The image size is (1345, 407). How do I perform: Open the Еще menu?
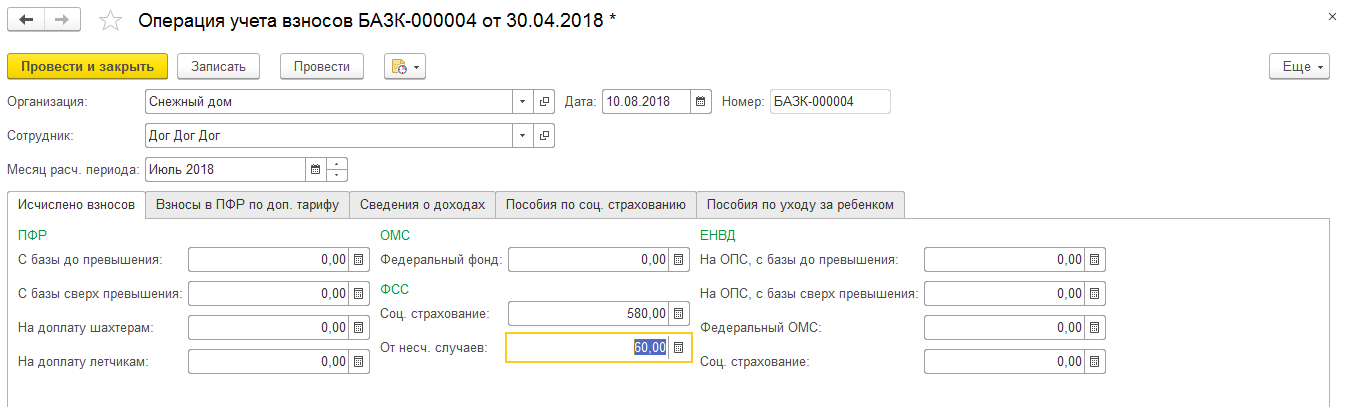pos(1299,66)
